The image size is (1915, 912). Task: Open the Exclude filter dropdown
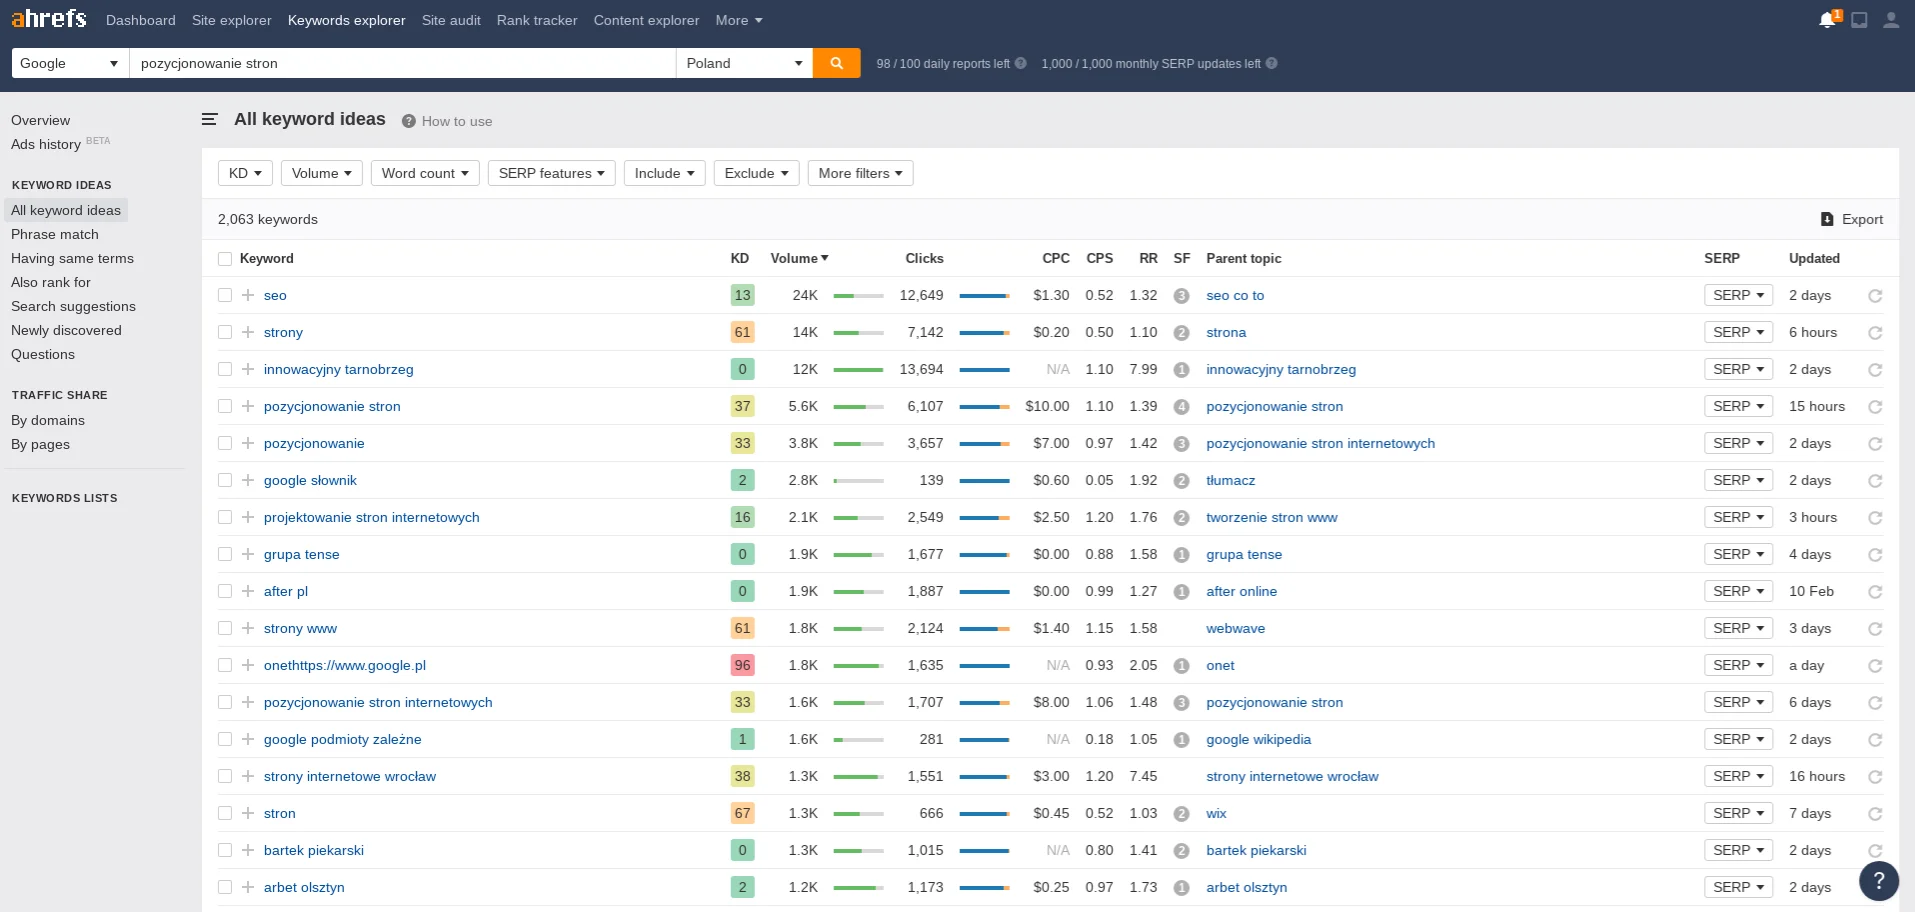(x=756, y=173)
